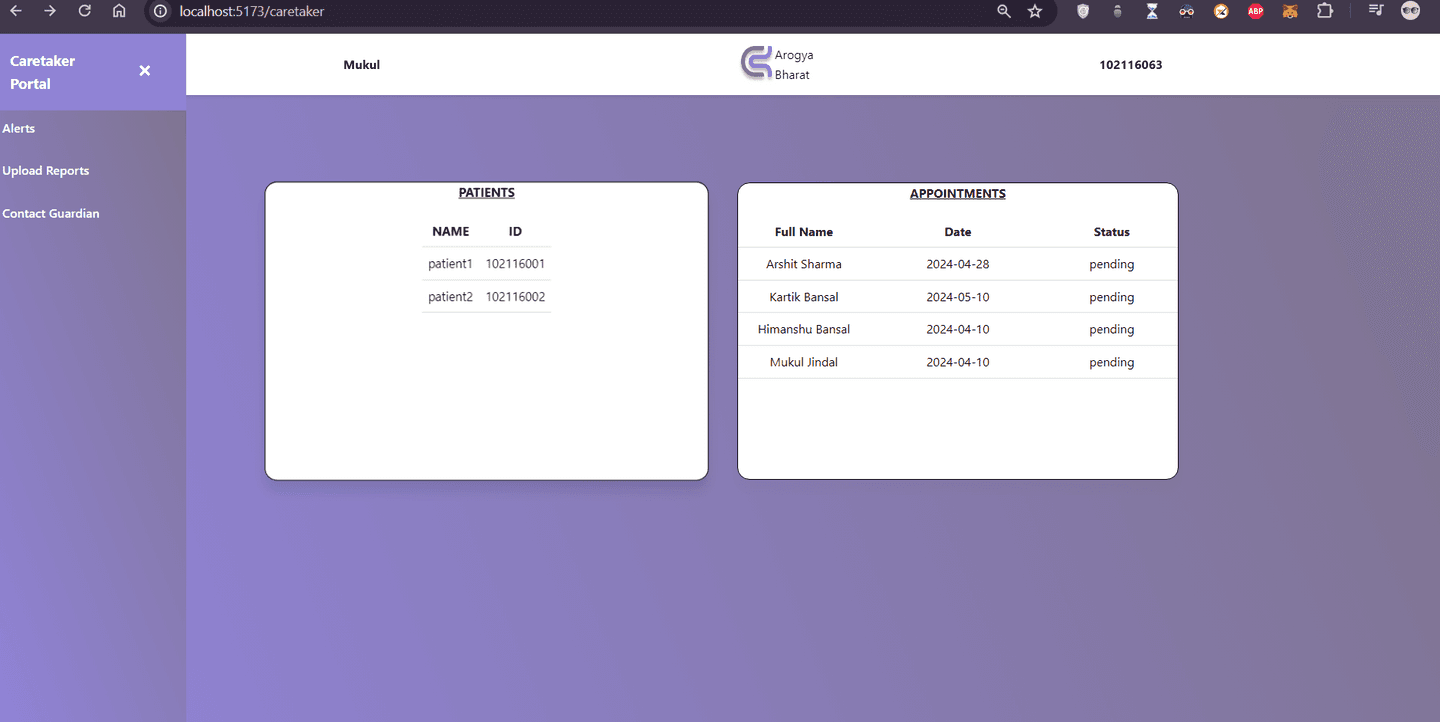Select the Himanshu Bansal appointment name
Viewport: 1440px width, 722px height.
point(804,330)
